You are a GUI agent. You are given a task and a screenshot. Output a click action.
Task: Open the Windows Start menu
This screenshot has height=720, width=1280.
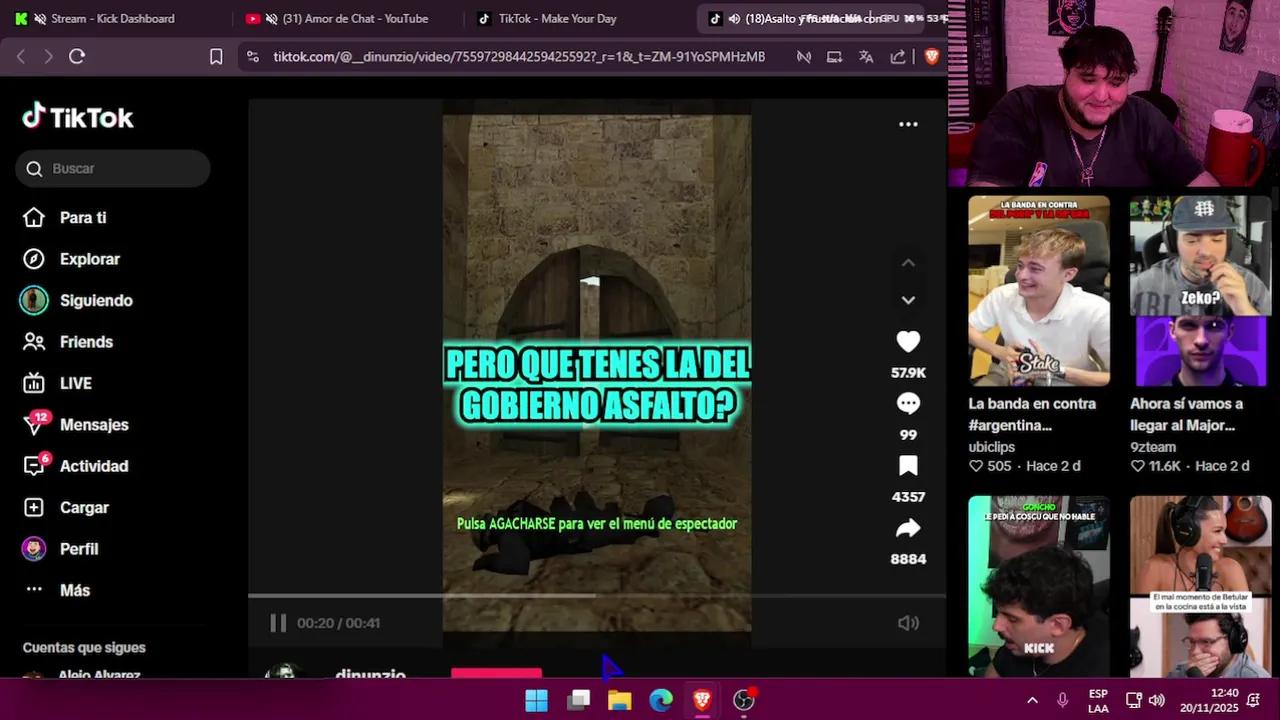(536, 700)
